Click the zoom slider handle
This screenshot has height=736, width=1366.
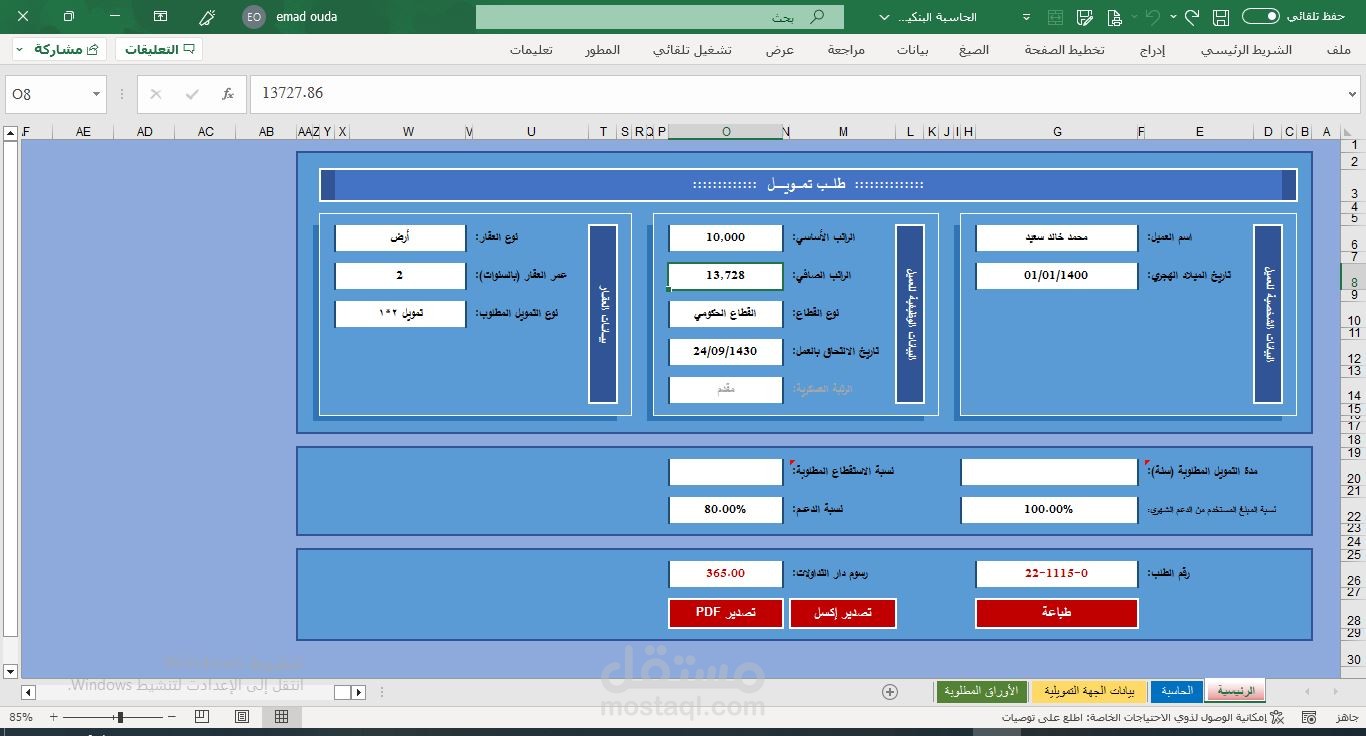[120, 717]
